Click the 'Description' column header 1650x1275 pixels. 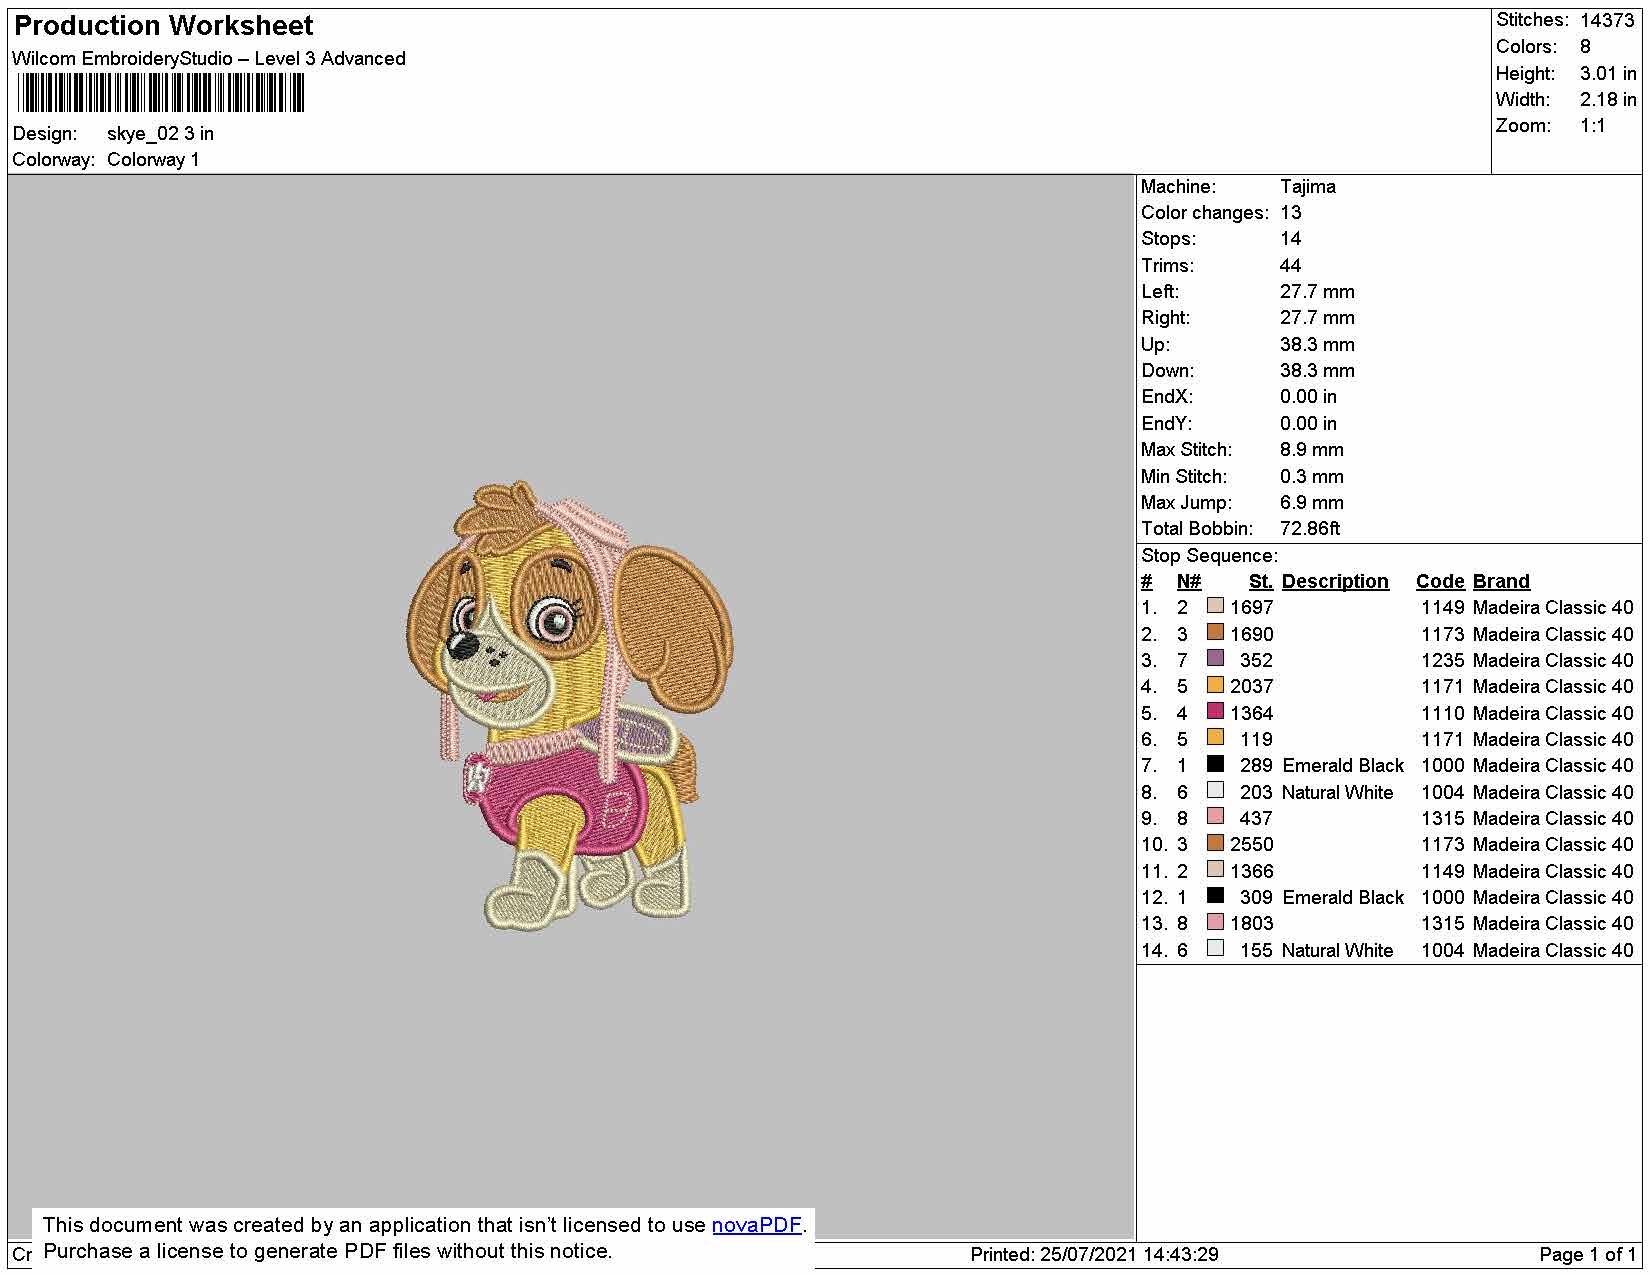pyautogui.click(x=1335, y=582)
